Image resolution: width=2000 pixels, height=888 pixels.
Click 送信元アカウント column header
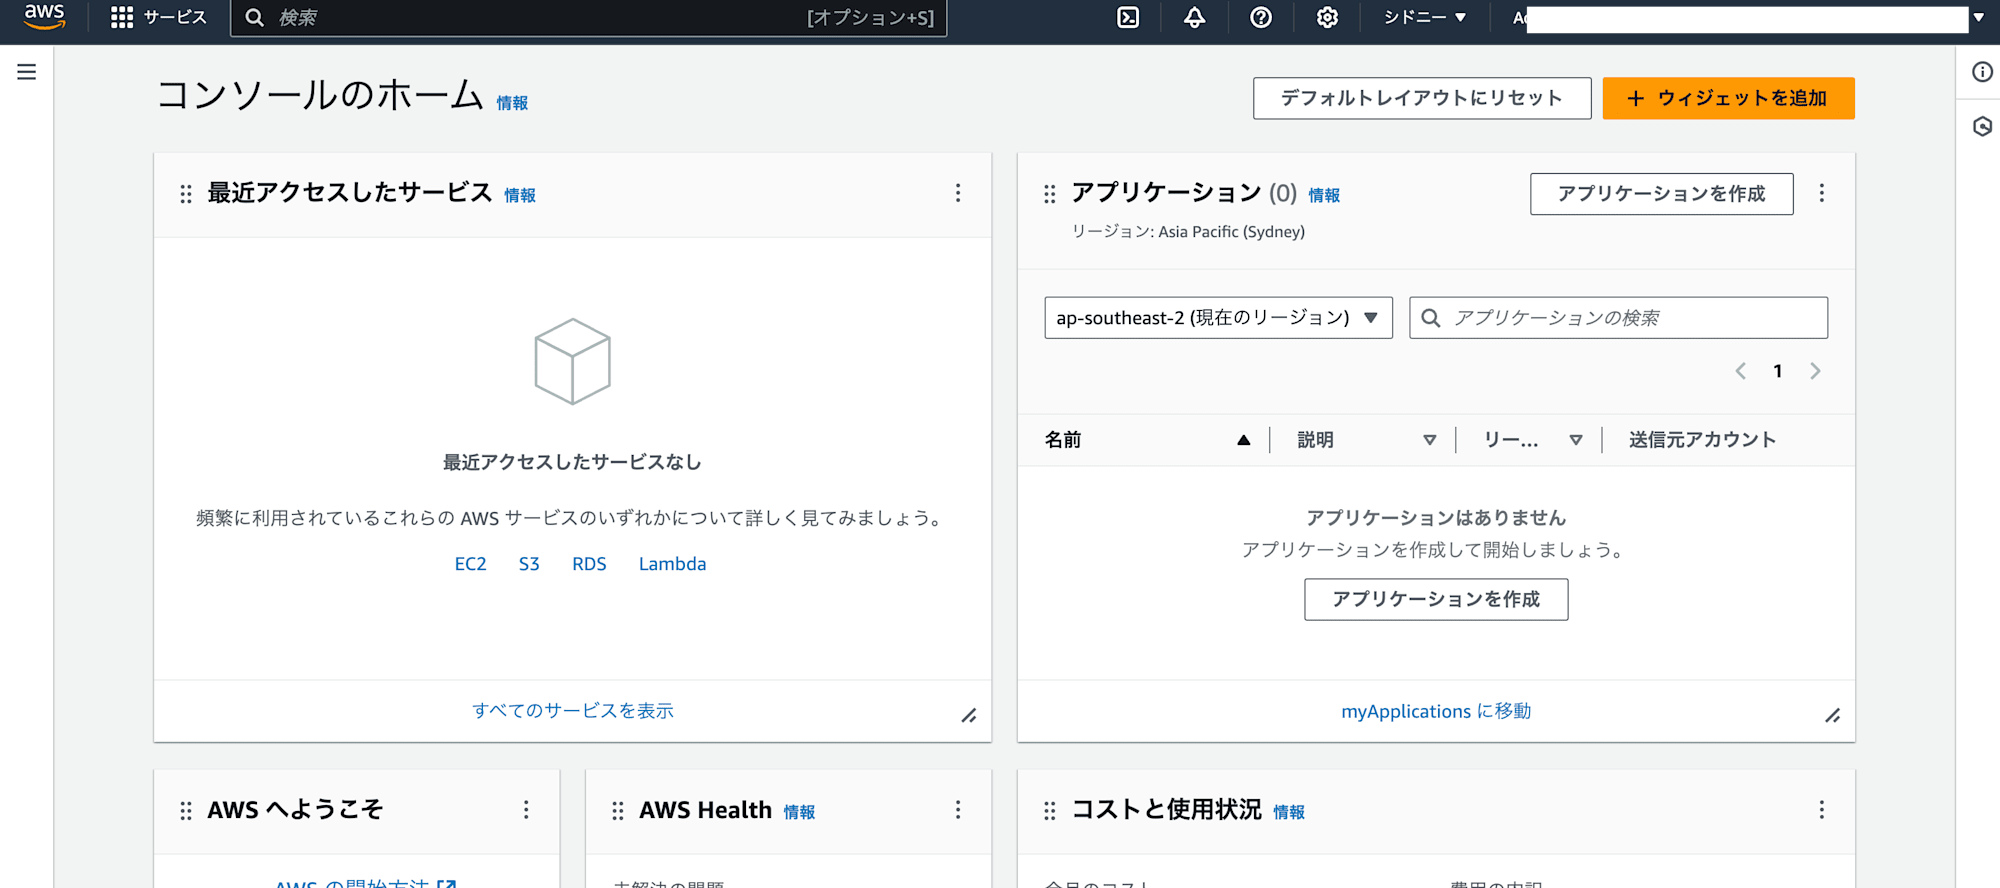1702,440
